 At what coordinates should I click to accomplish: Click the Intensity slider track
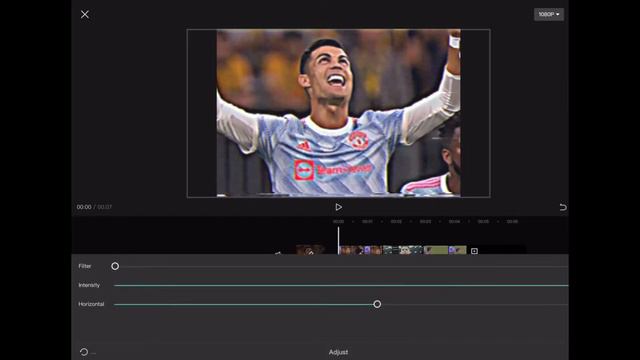click(341, 285)
